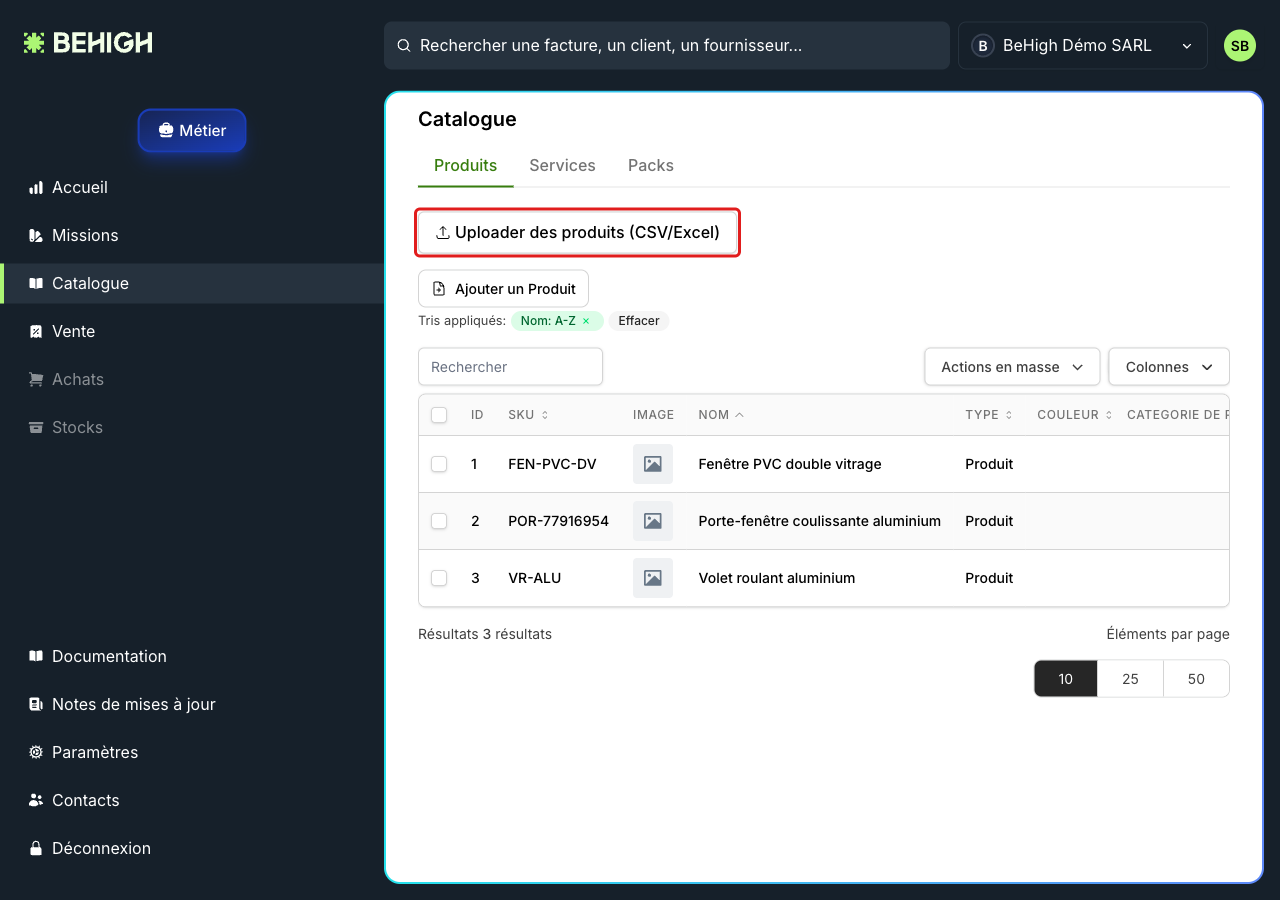This screenshot has height=900, width=1280.
Task: Click the Achats cart icon
Action: click(36, 380)
